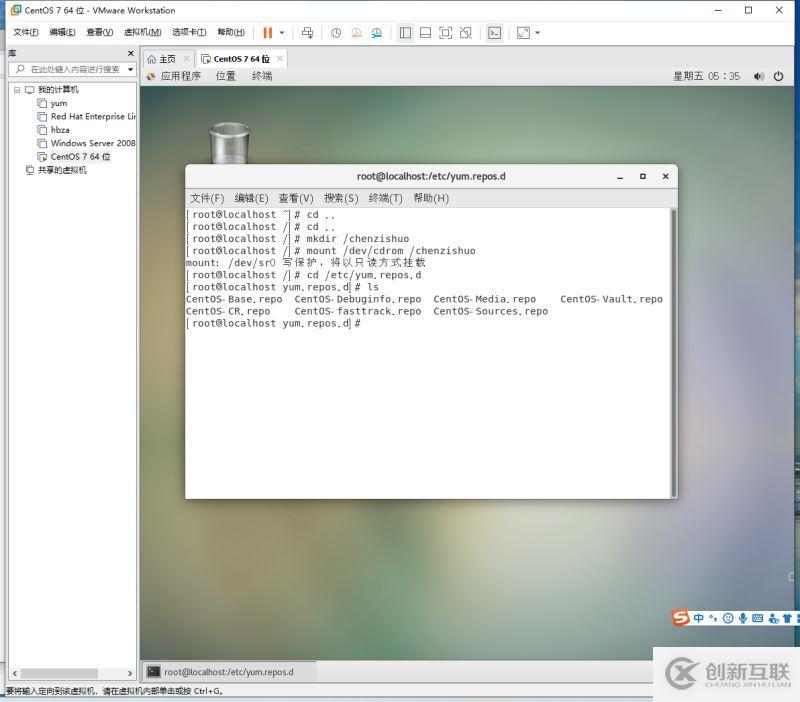Click the terminal vertical scrollbar

[x=674, y=352]
